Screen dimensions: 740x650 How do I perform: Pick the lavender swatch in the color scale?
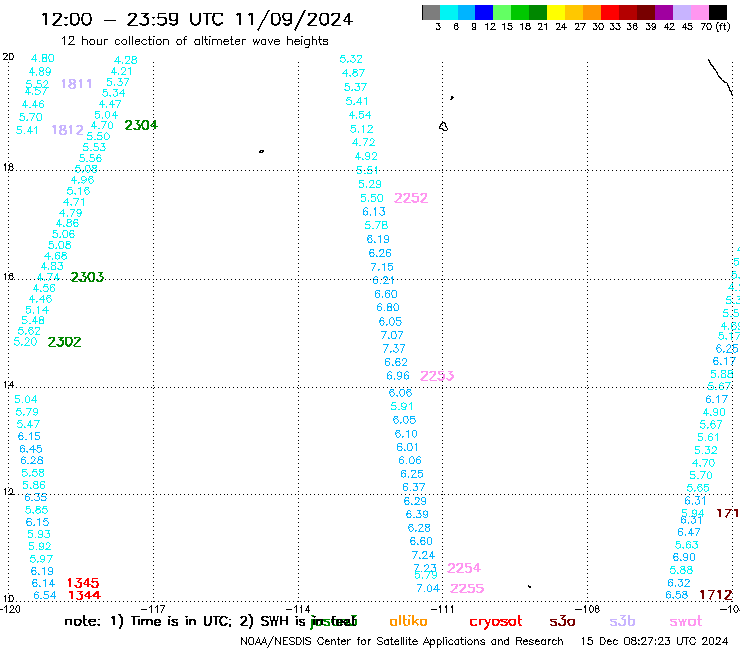[682, 12]
